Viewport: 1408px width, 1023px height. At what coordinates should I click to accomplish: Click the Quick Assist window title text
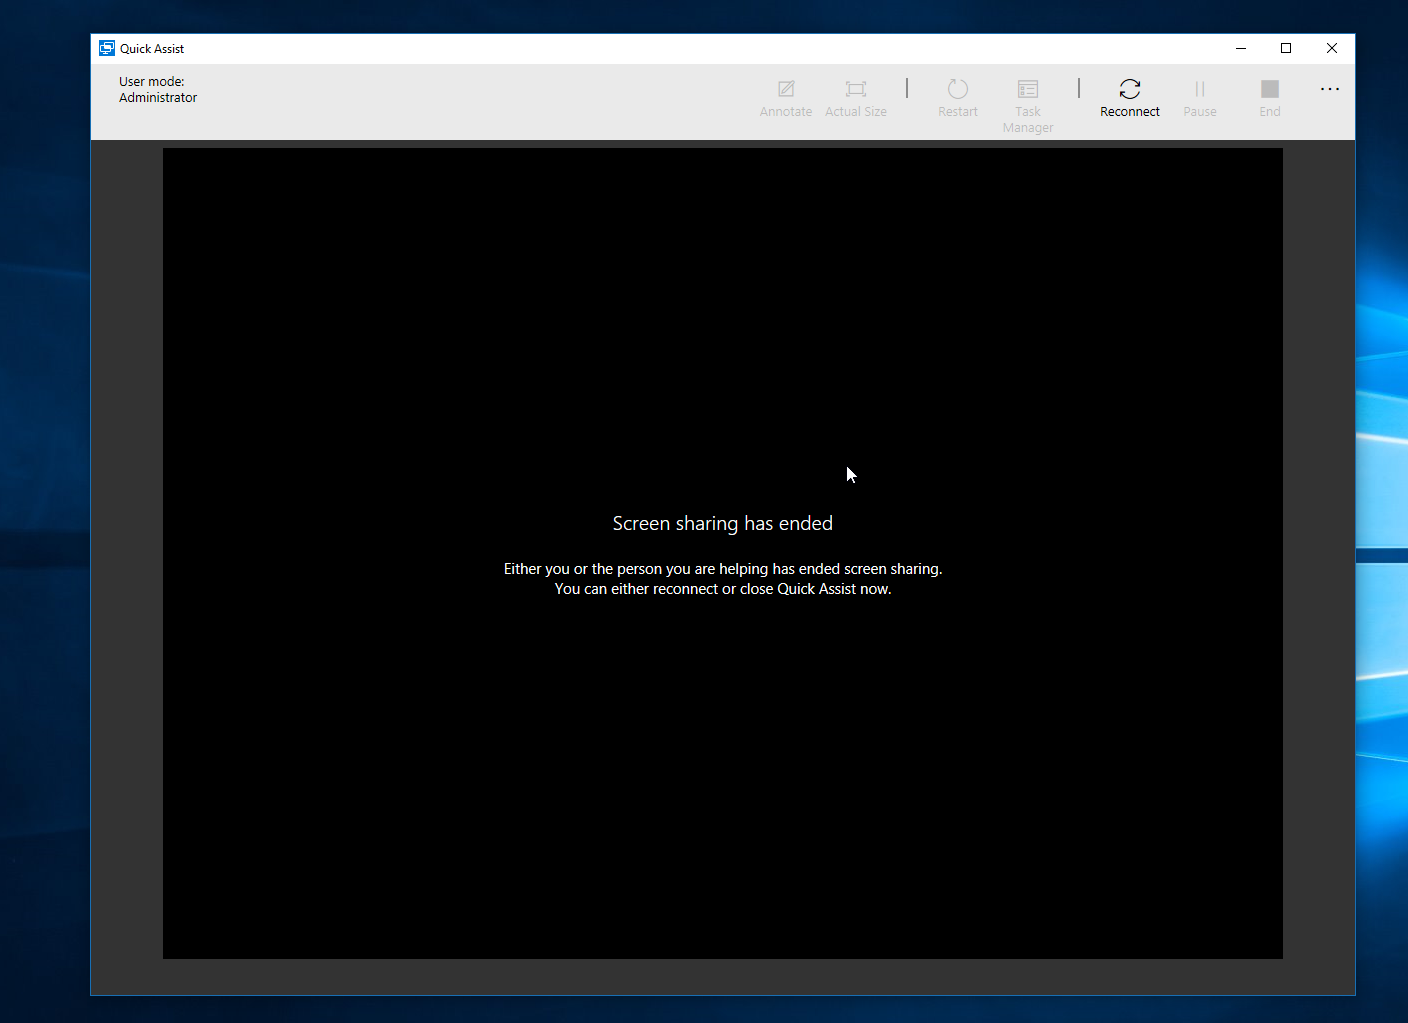point(152,48)
